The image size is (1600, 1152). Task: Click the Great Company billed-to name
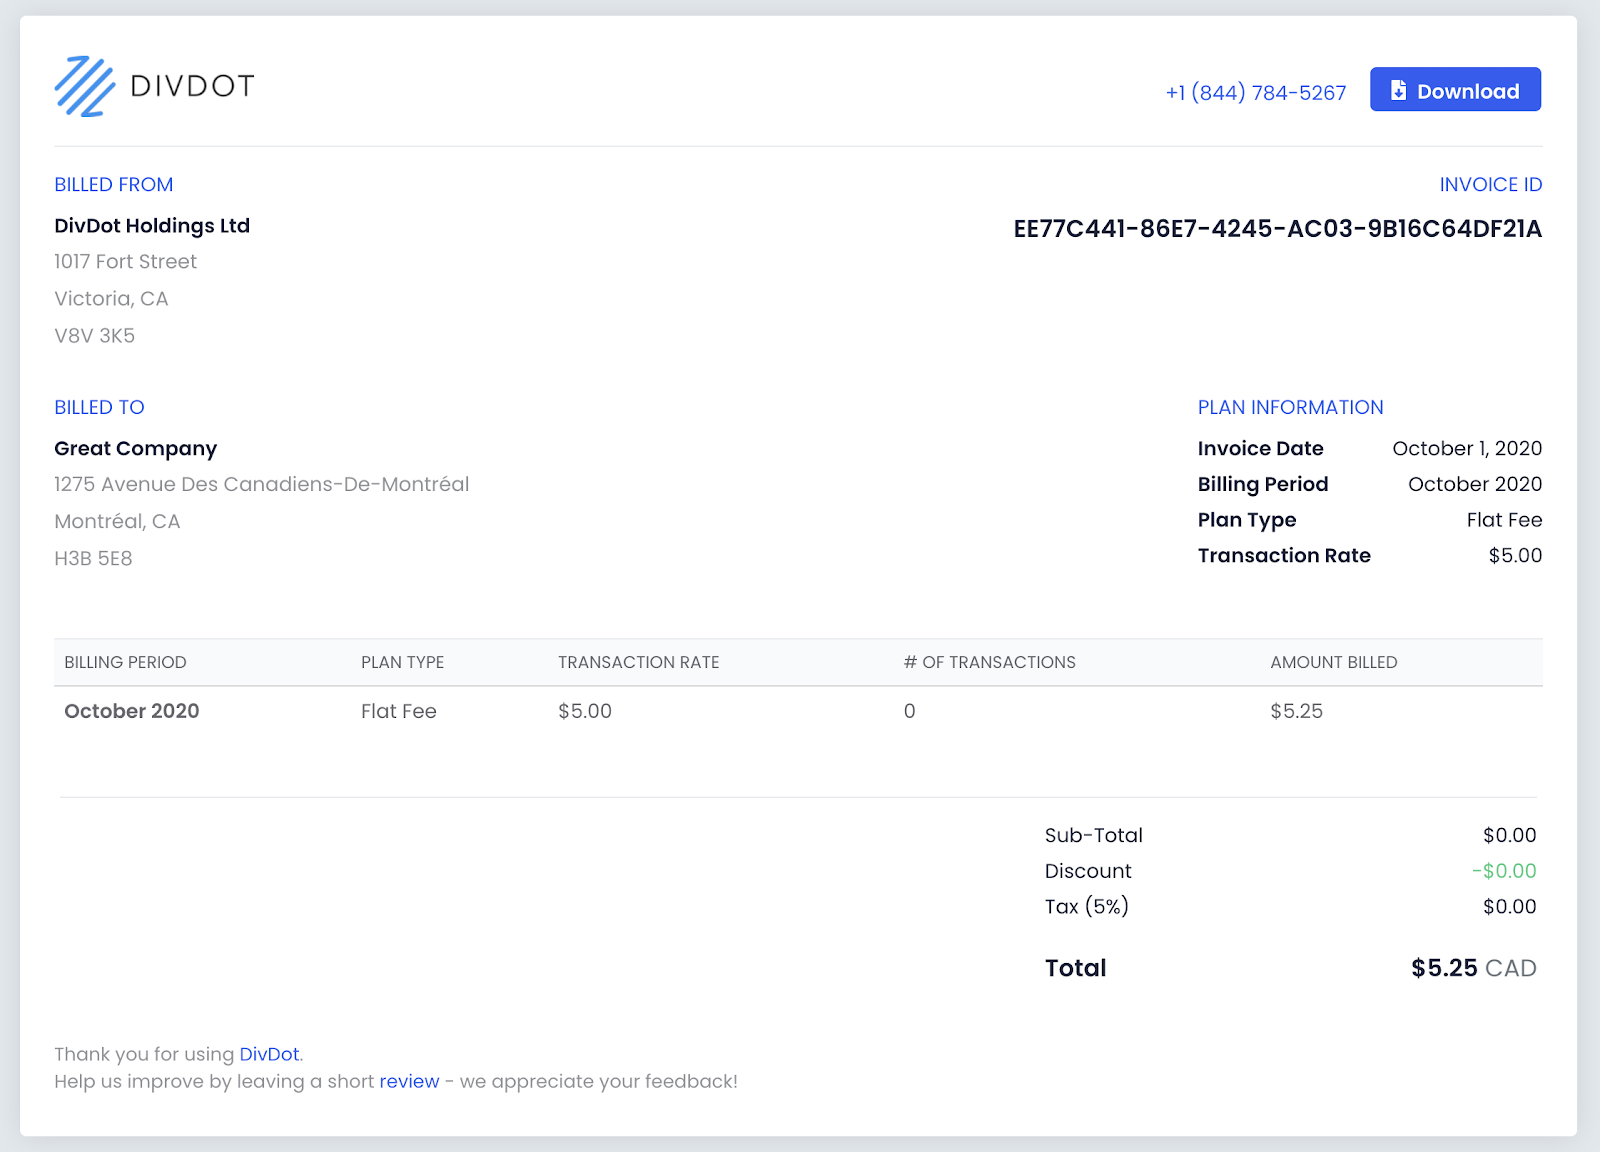tap(135, 449)
